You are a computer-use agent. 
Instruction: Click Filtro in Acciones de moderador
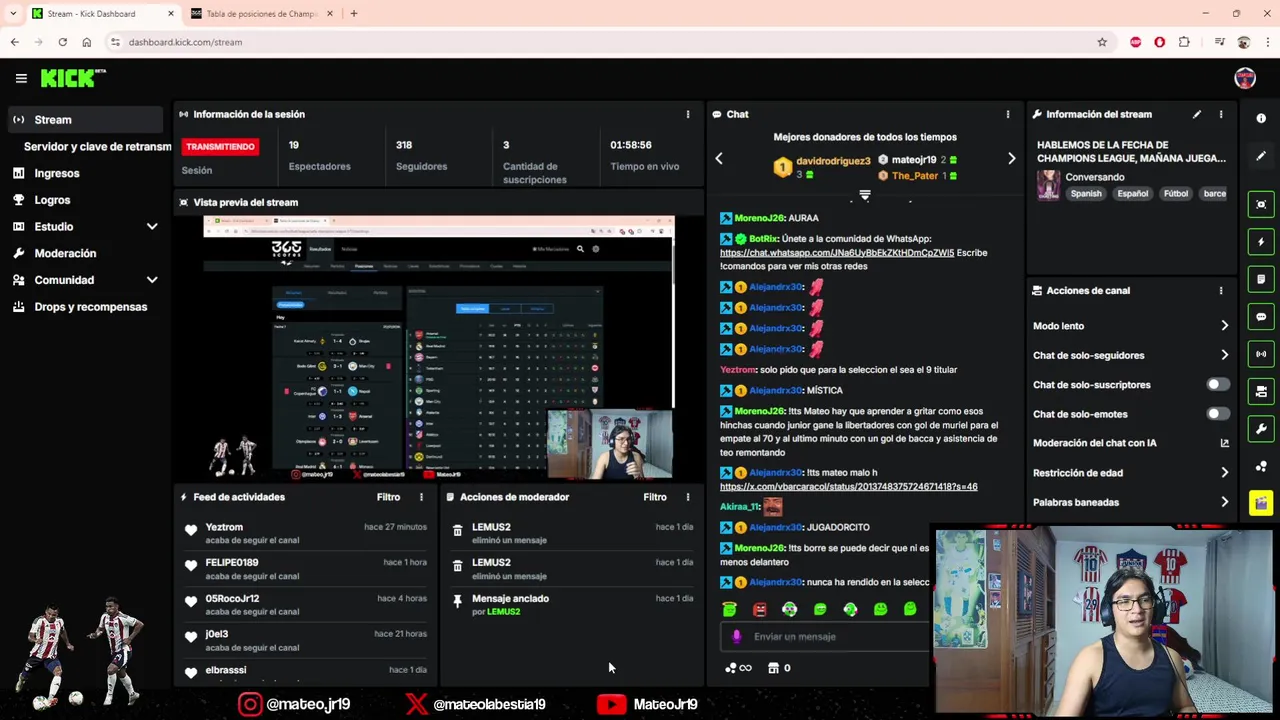[655, 497]
